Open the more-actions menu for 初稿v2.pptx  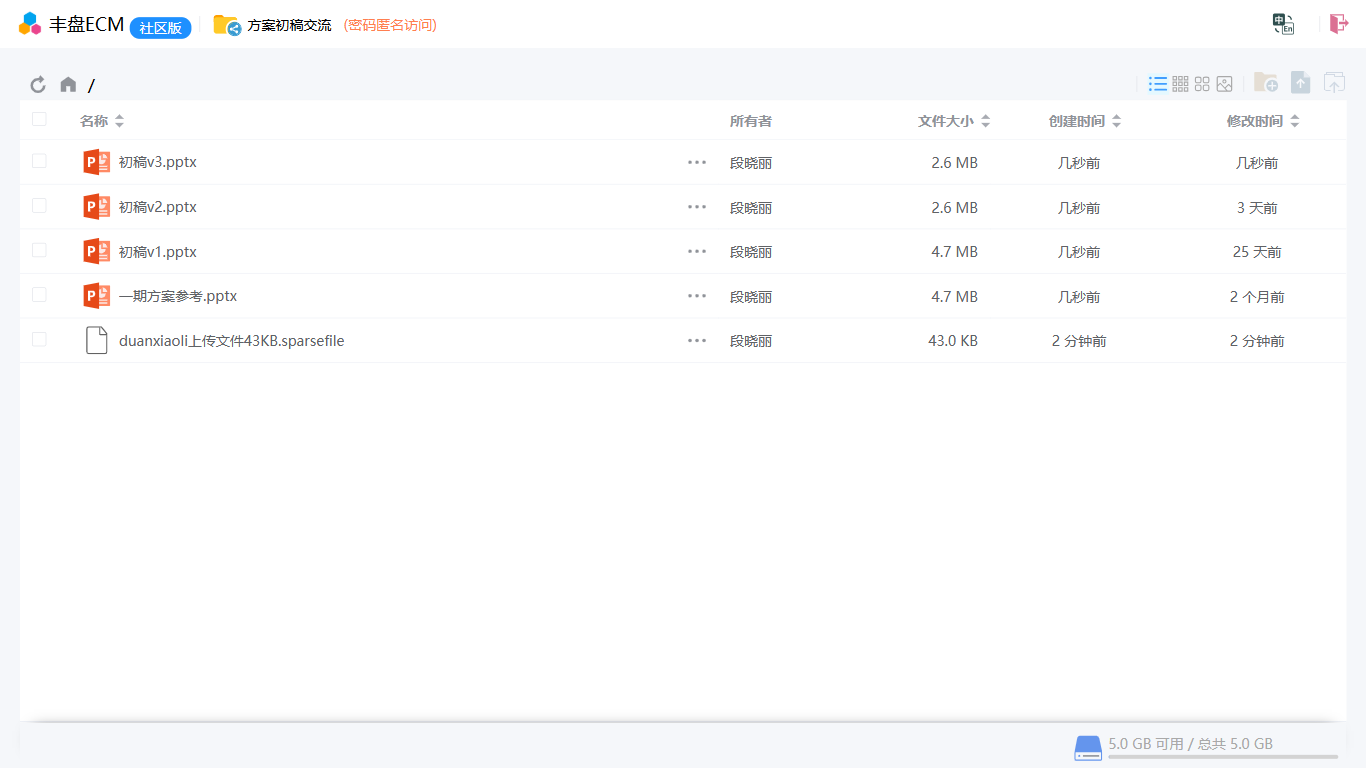[697, 207]
